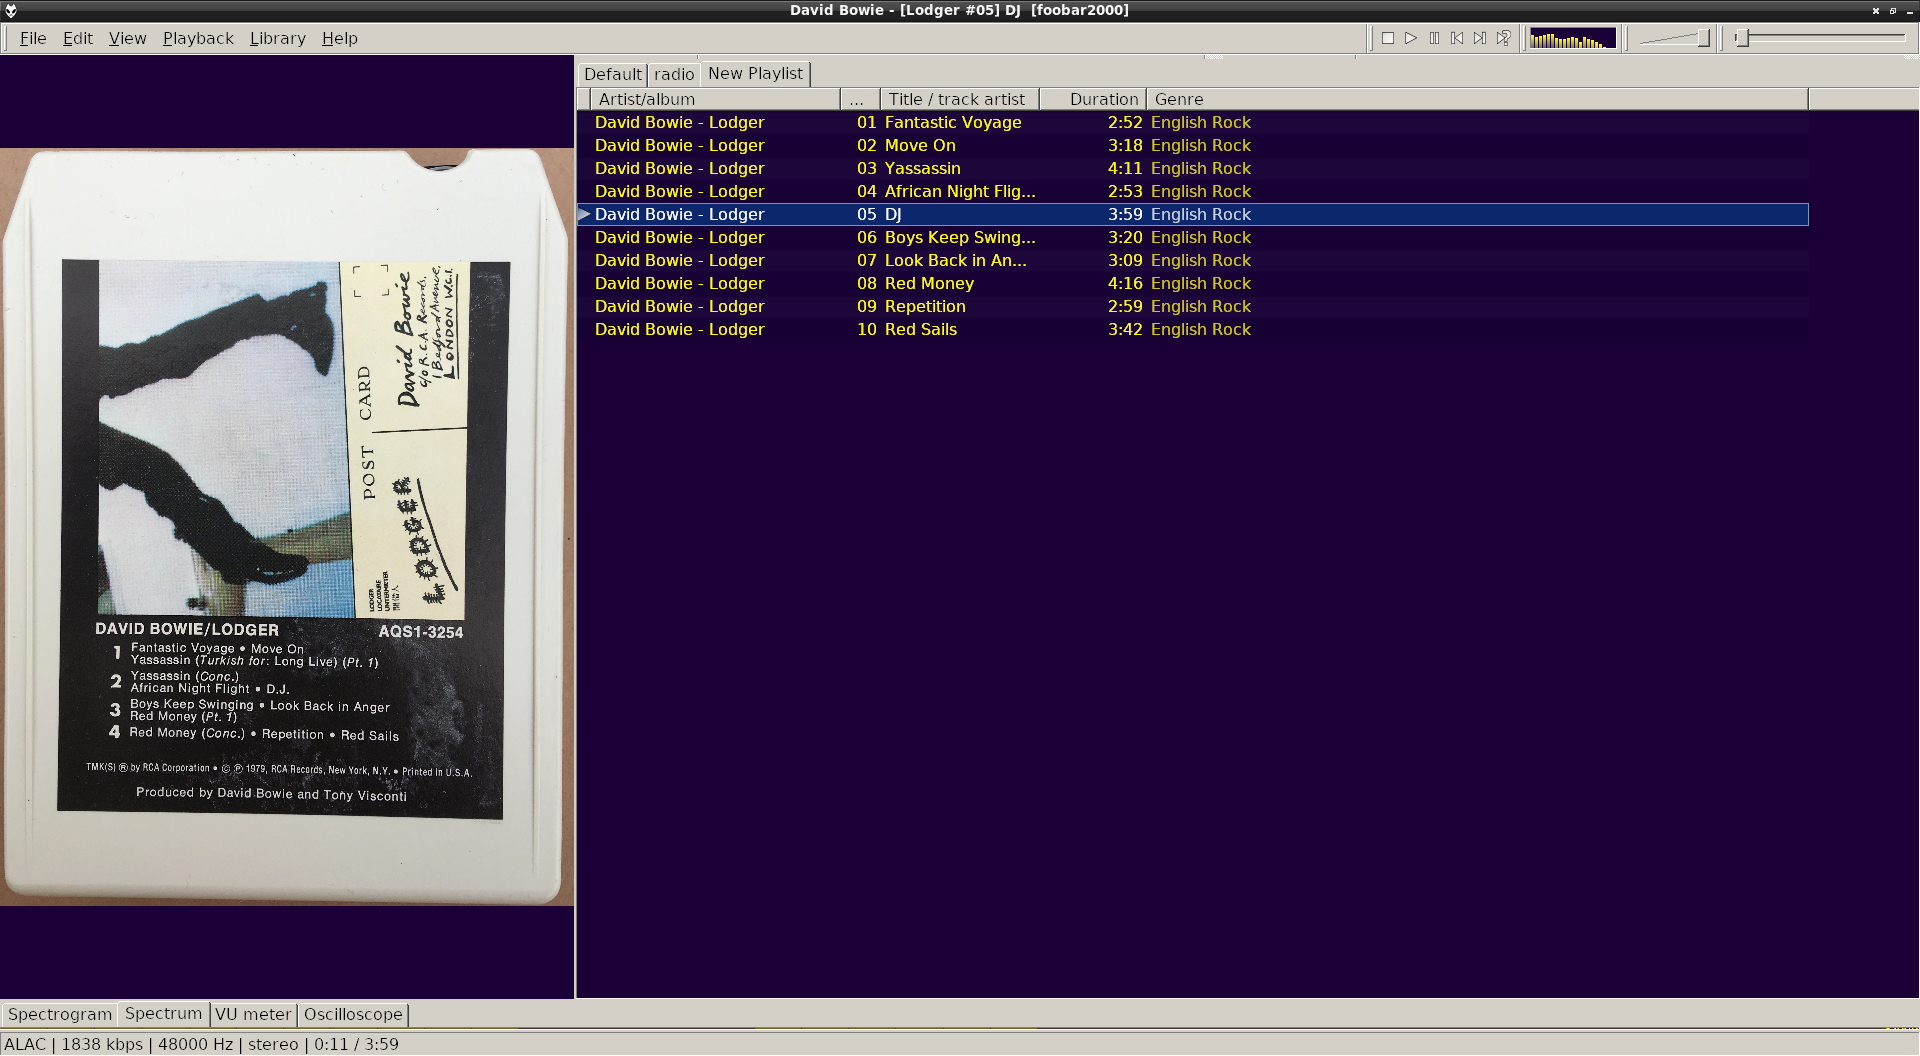Image resolution: width=1920 pixels, height=1056 pixels.
Task: Click the 48000 Hz sample rate status
Action: [195, 1044]
